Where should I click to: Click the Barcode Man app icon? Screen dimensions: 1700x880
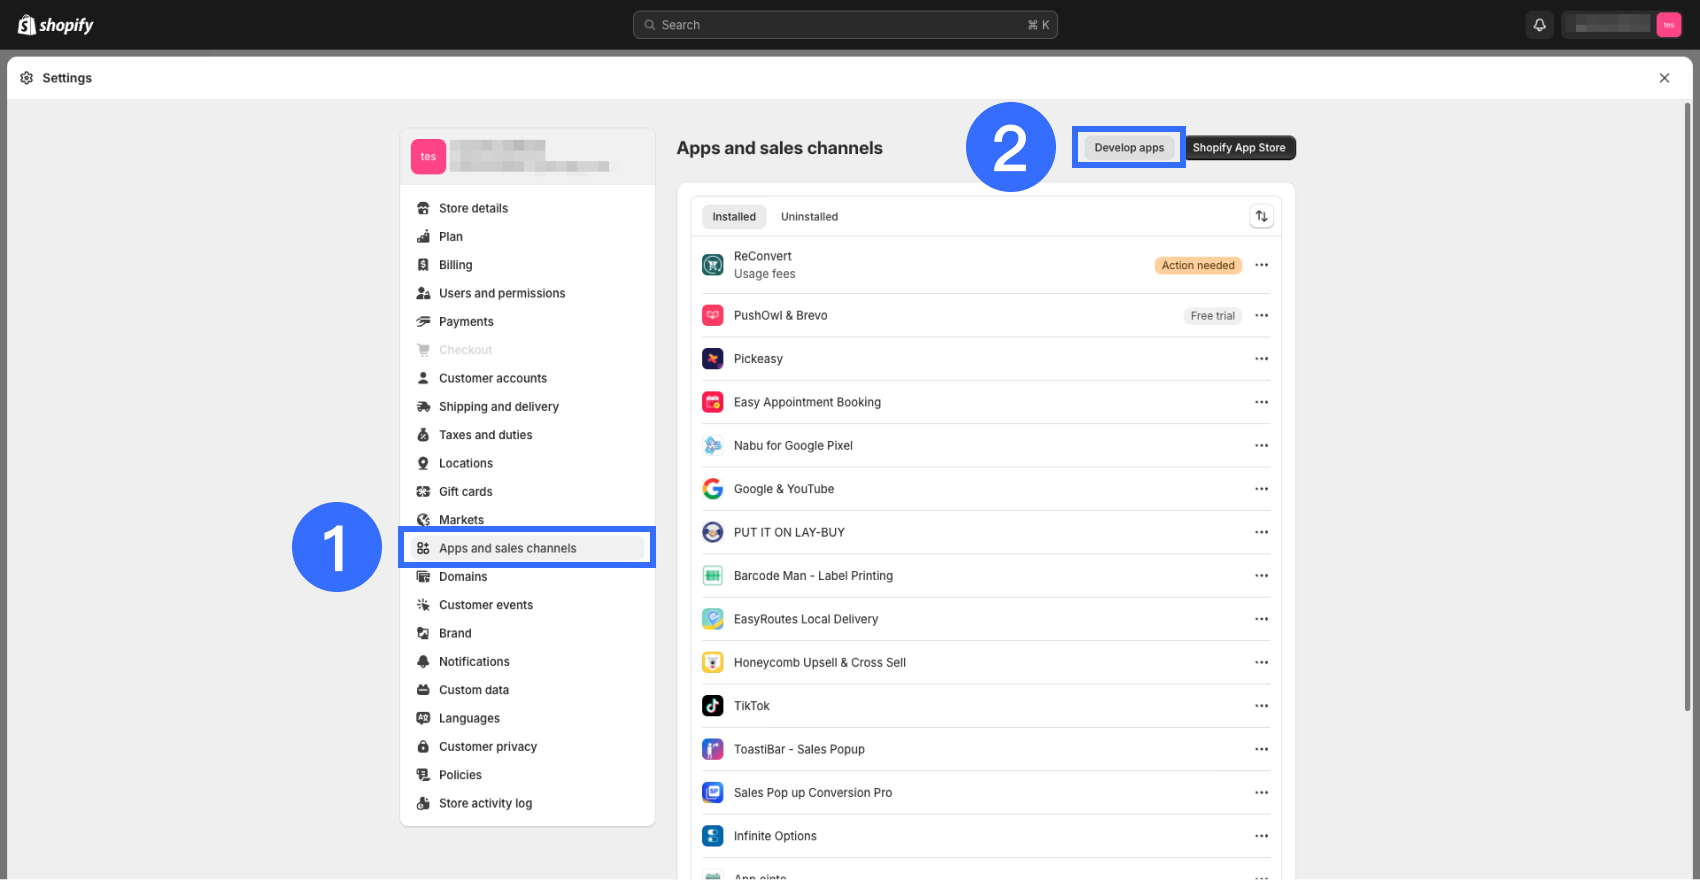[713, 576]
